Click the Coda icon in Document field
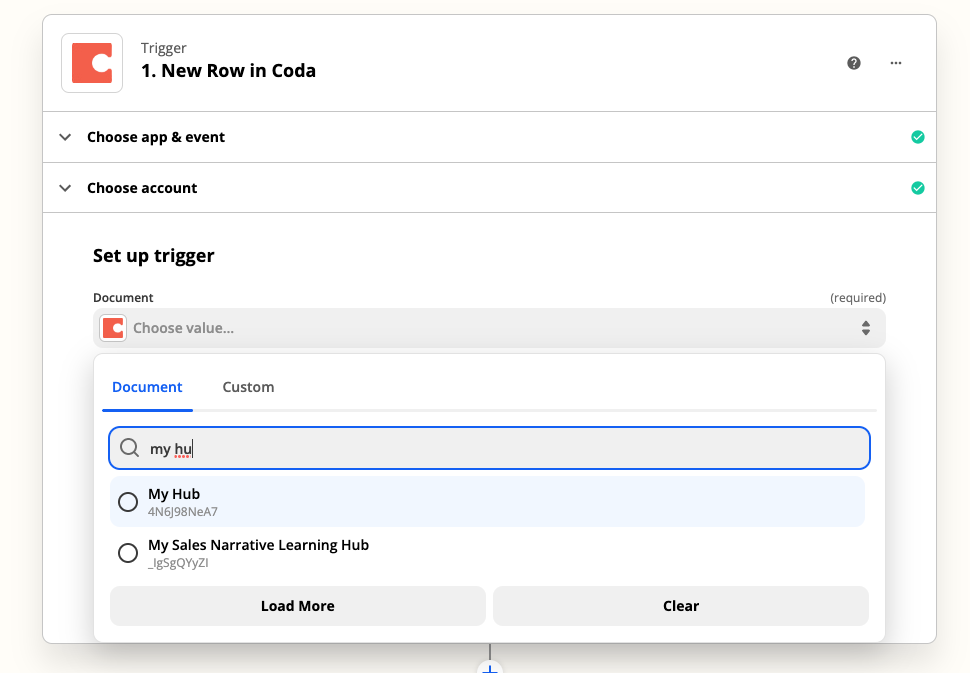 (x=113, y=328)
